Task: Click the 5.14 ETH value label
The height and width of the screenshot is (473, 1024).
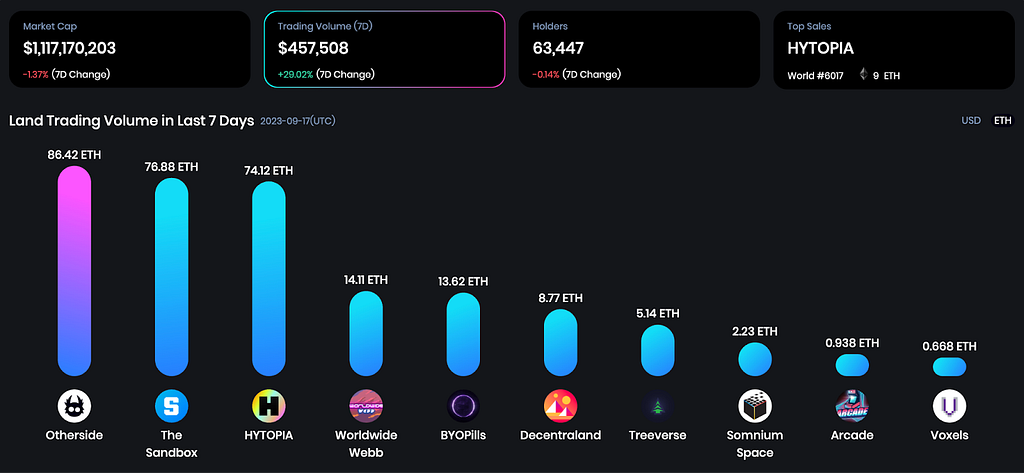Action: (x=658, y=314)
